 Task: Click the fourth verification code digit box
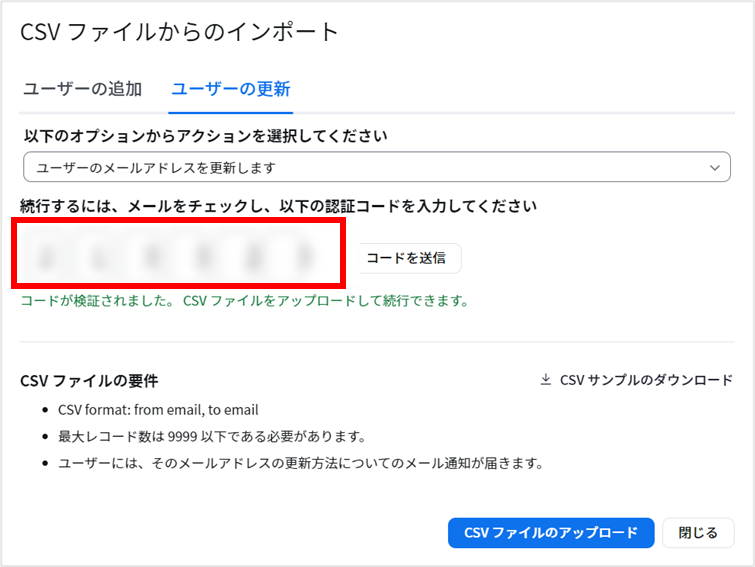(x=203, y=256)
